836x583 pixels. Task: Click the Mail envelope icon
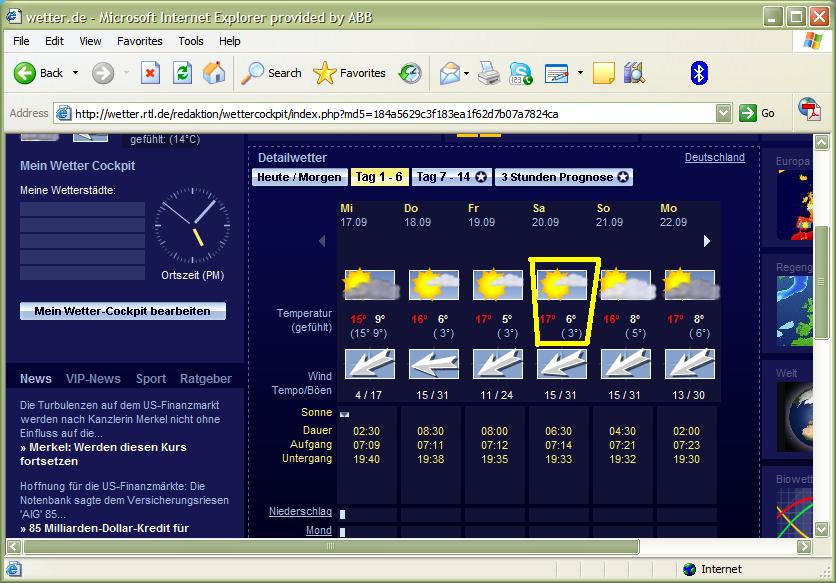pyautogui.click(x=450, y=73)
